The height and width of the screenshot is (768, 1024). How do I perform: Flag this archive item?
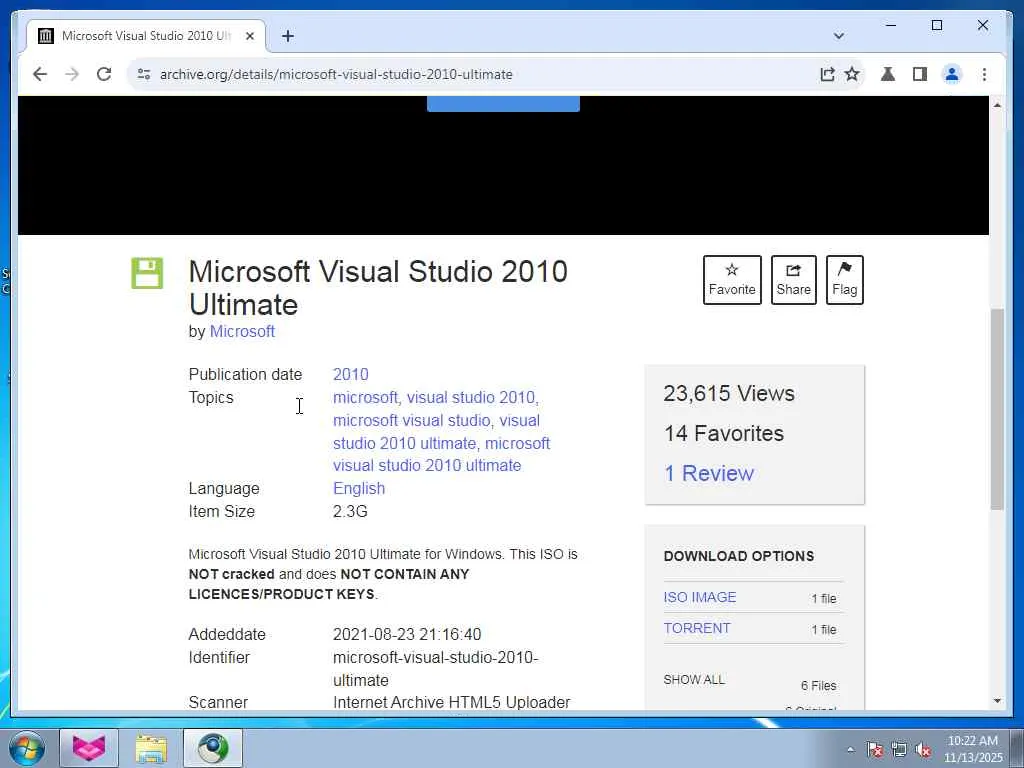844,280
